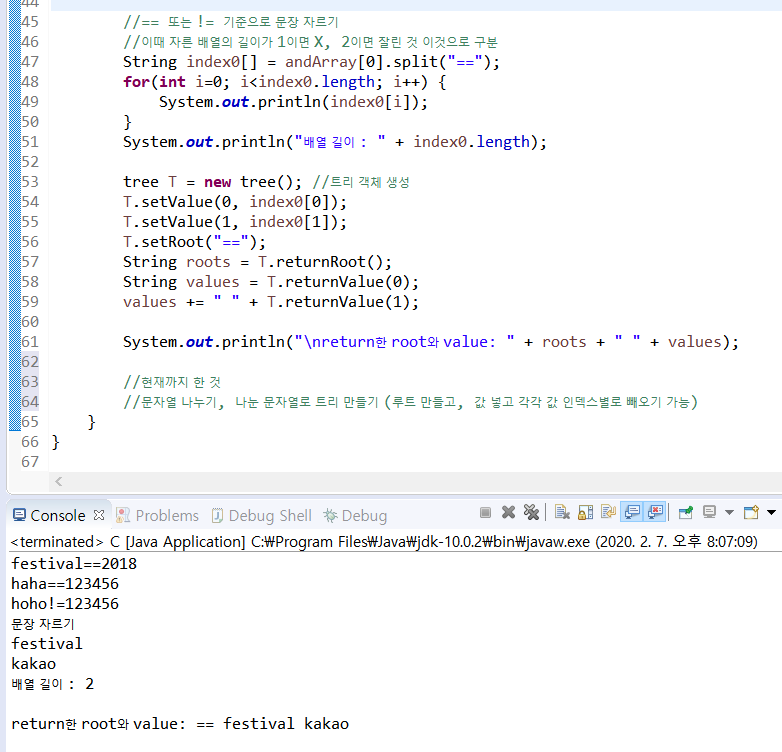
Task: Click console output '문장 자르기'
Action: (43, 624)
